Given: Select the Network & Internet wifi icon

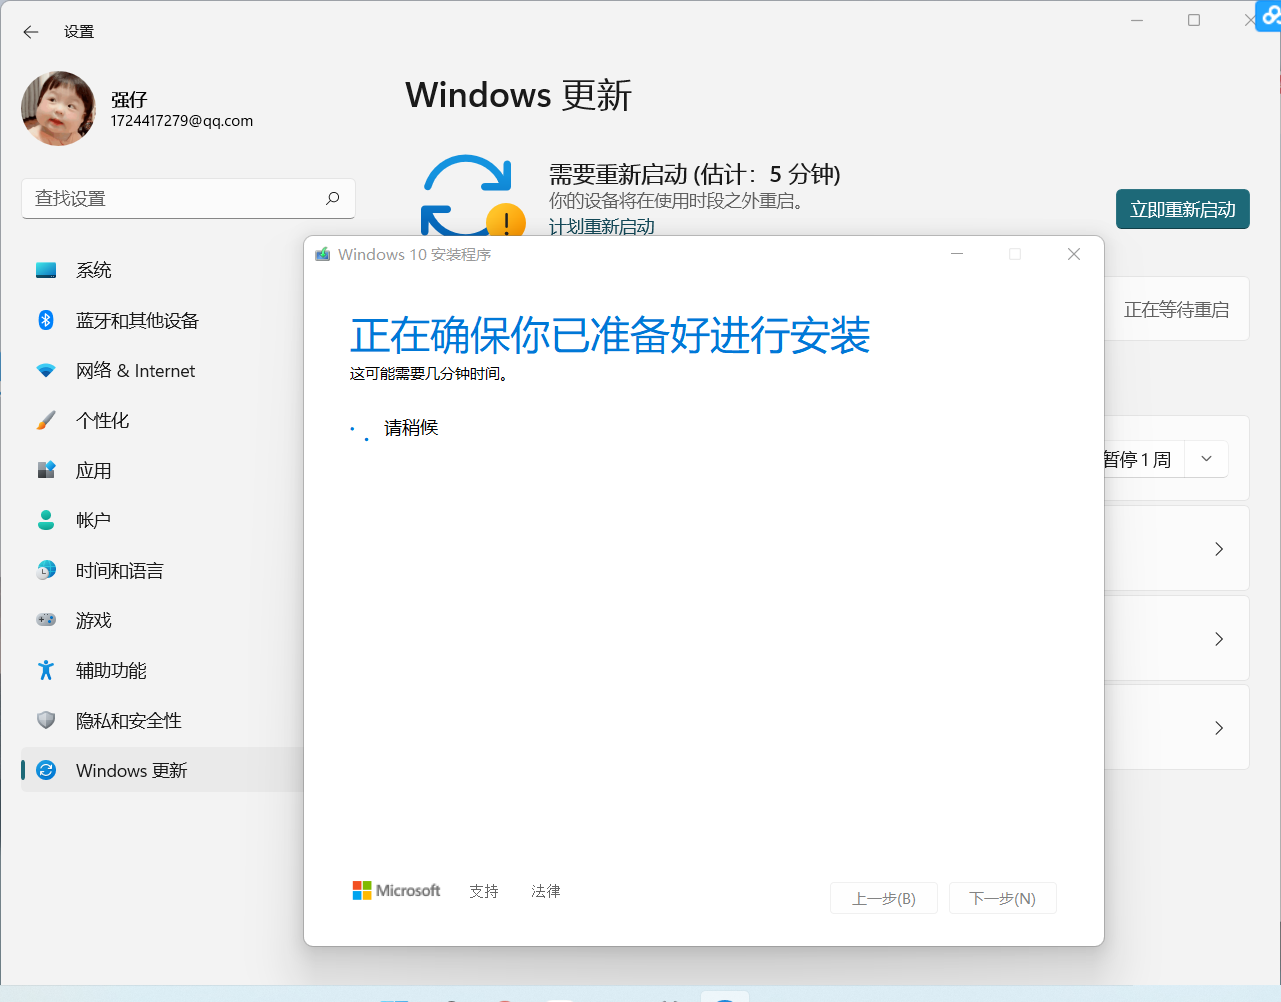Looking at the screenshot, I should (46, 370).
